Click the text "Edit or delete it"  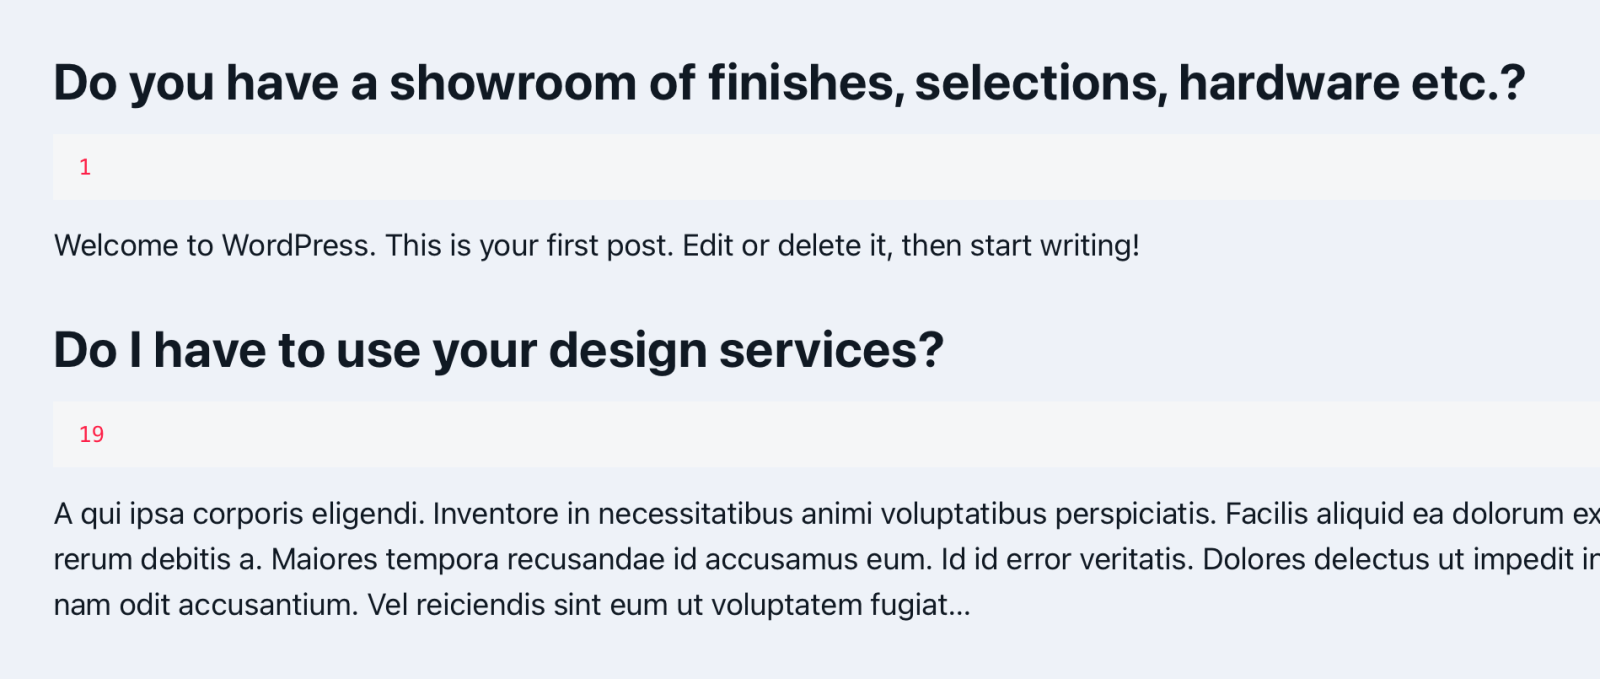[786, 246]
